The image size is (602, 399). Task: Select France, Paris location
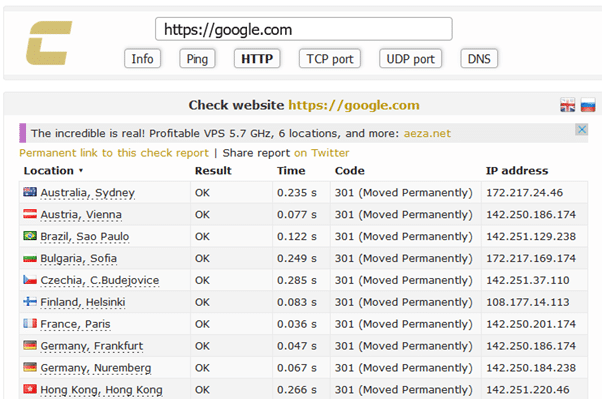(x=75, y=324)
